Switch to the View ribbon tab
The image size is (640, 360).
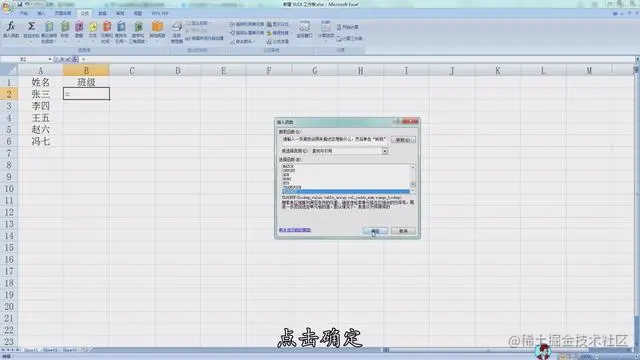pos(138,13)
